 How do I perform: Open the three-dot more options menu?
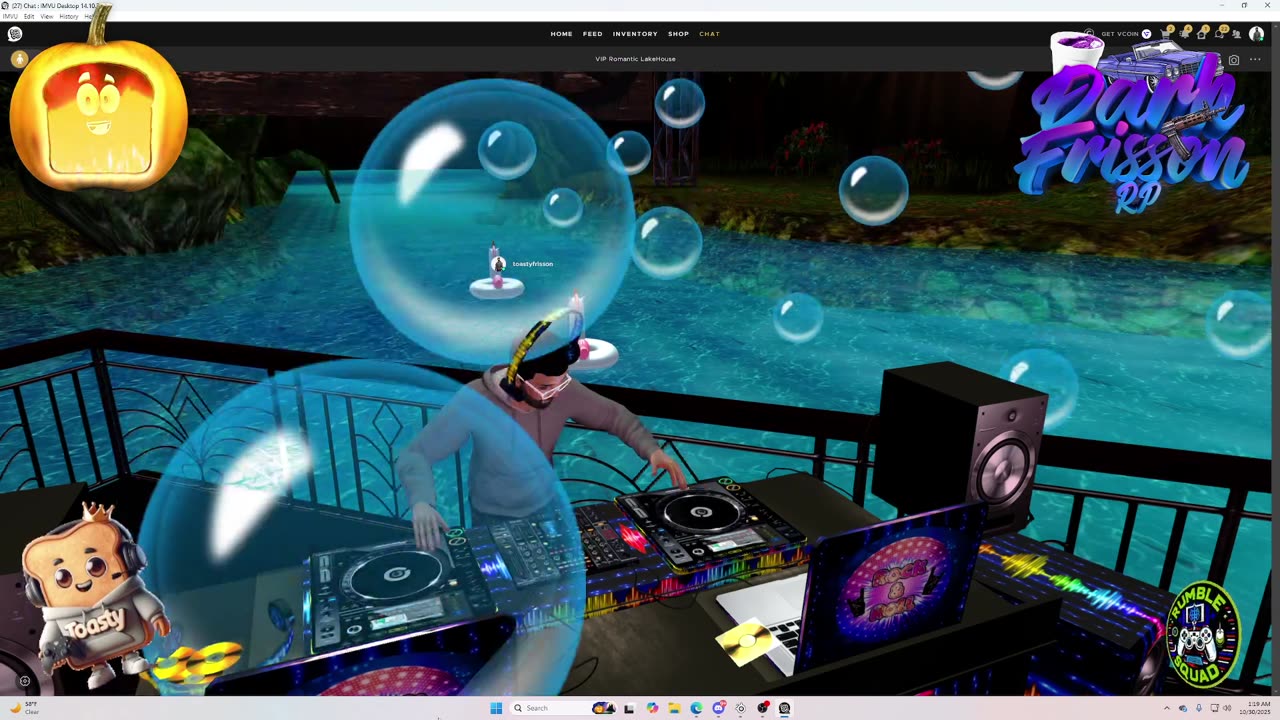pyautogui.click(x=1255, y=60)
